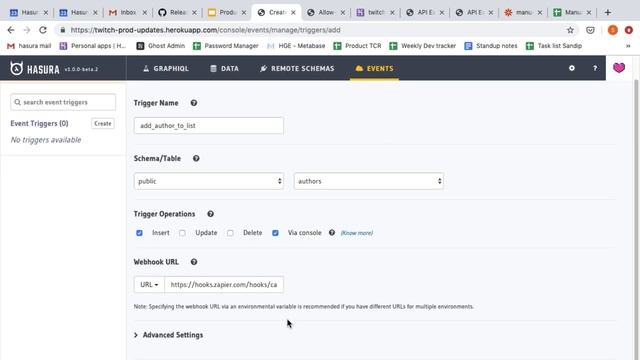Open the hasura mail bookmark
The image size is (640, 360).
29,46
